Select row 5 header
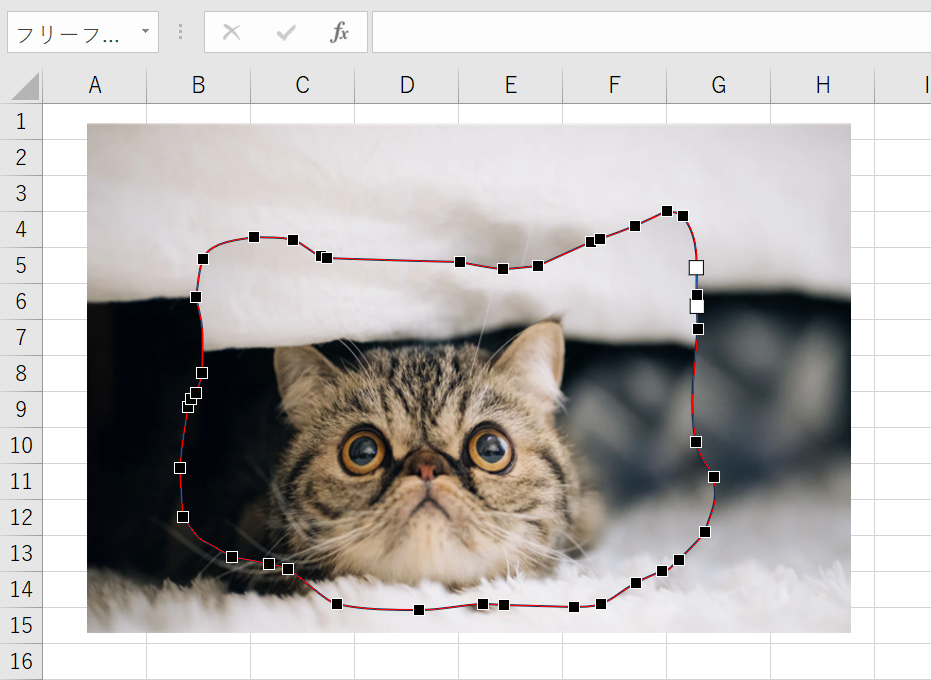Image resolution: width=931 pixels, height=680 pixels. (x=21, y=265)
